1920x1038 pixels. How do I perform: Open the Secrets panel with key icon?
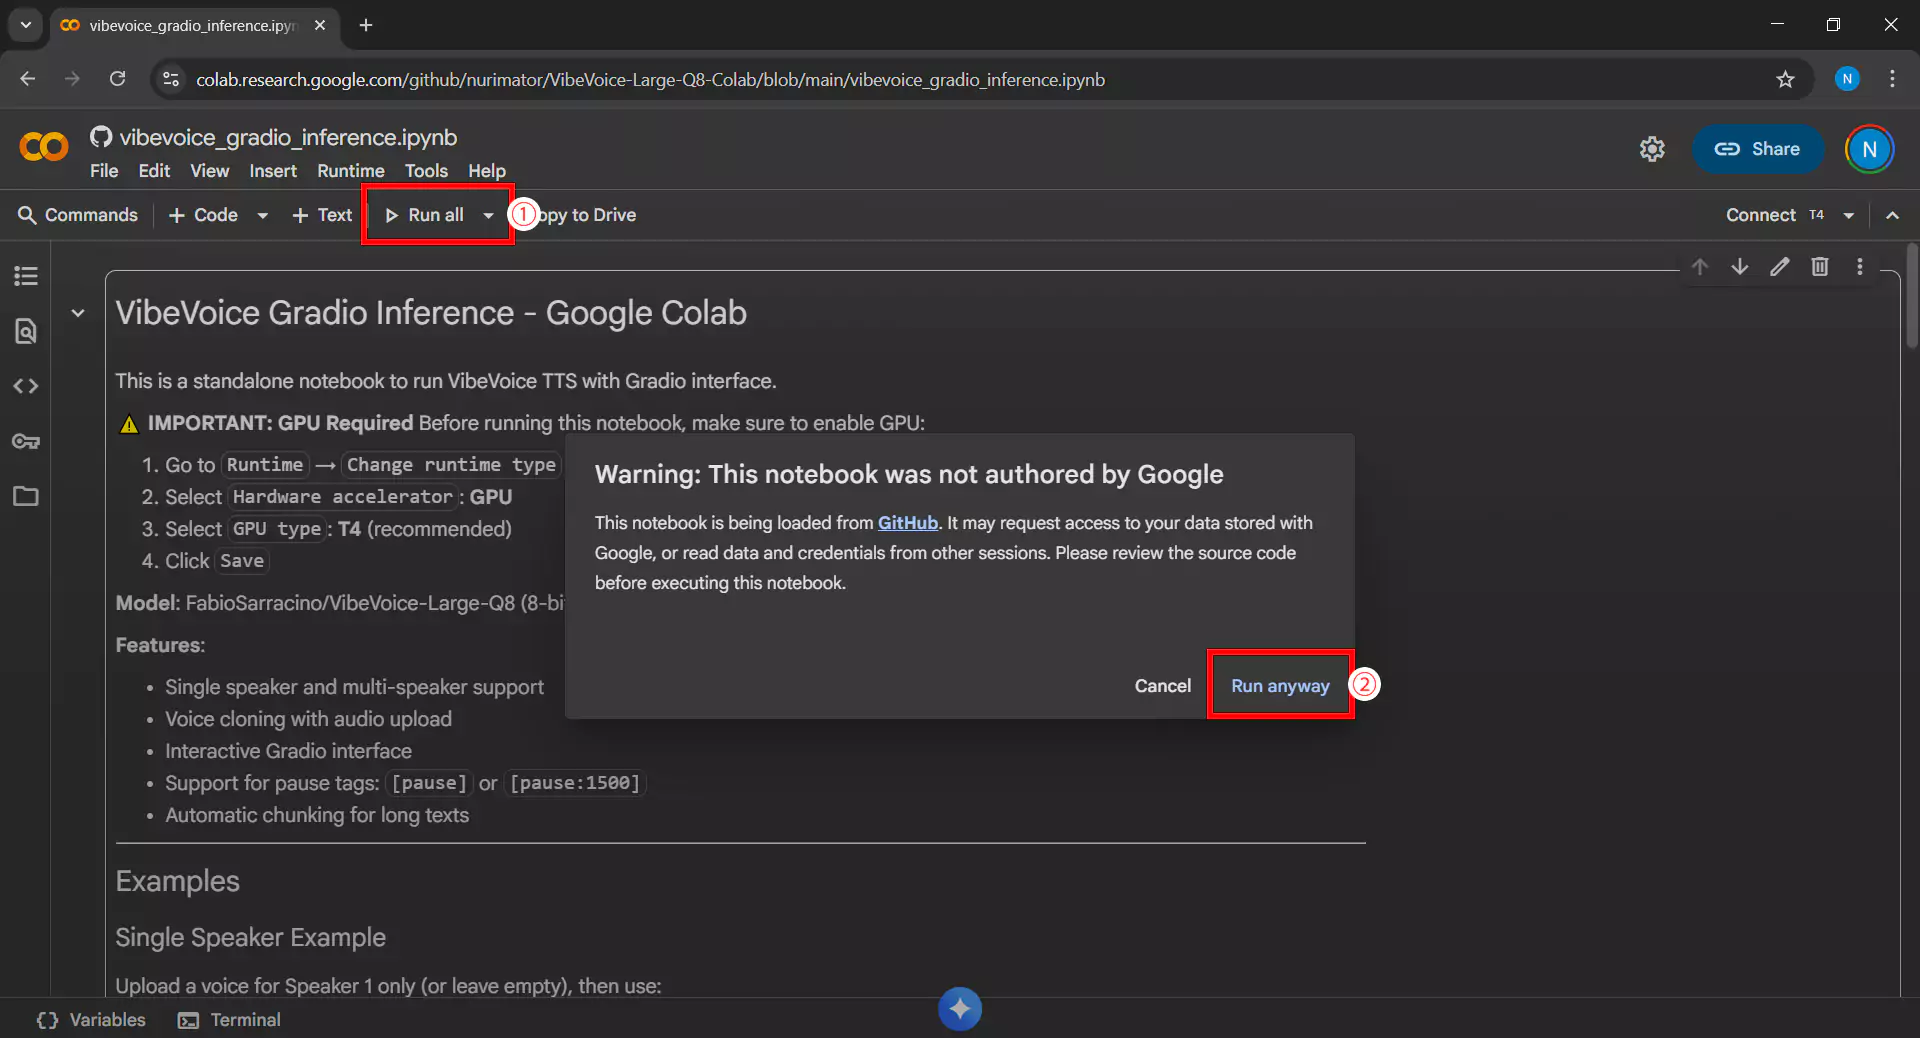[x=25, y=441]
